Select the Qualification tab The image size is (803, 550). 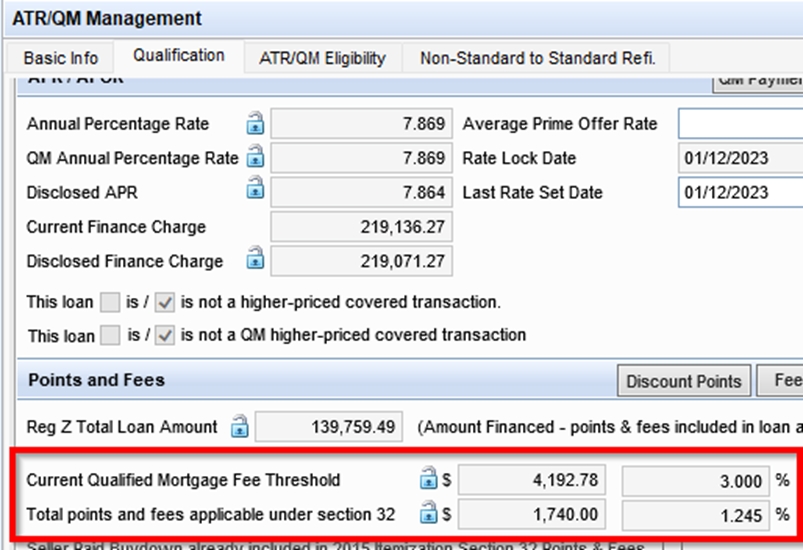point(178,56)
